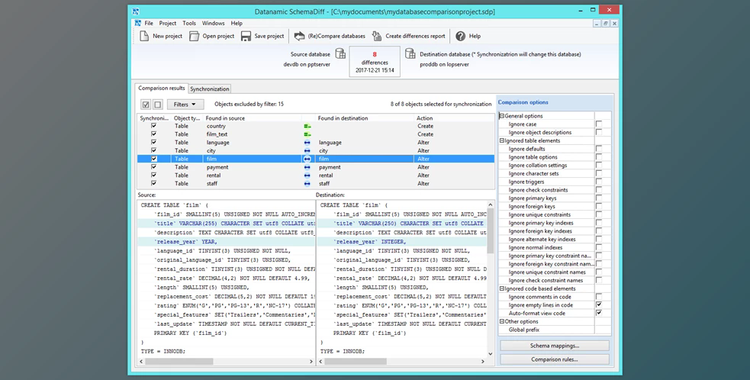Click the Destination vertical scrollbar down arrow
The height and width of the screenshot is (380, 750).
click(x=490, y=354)
